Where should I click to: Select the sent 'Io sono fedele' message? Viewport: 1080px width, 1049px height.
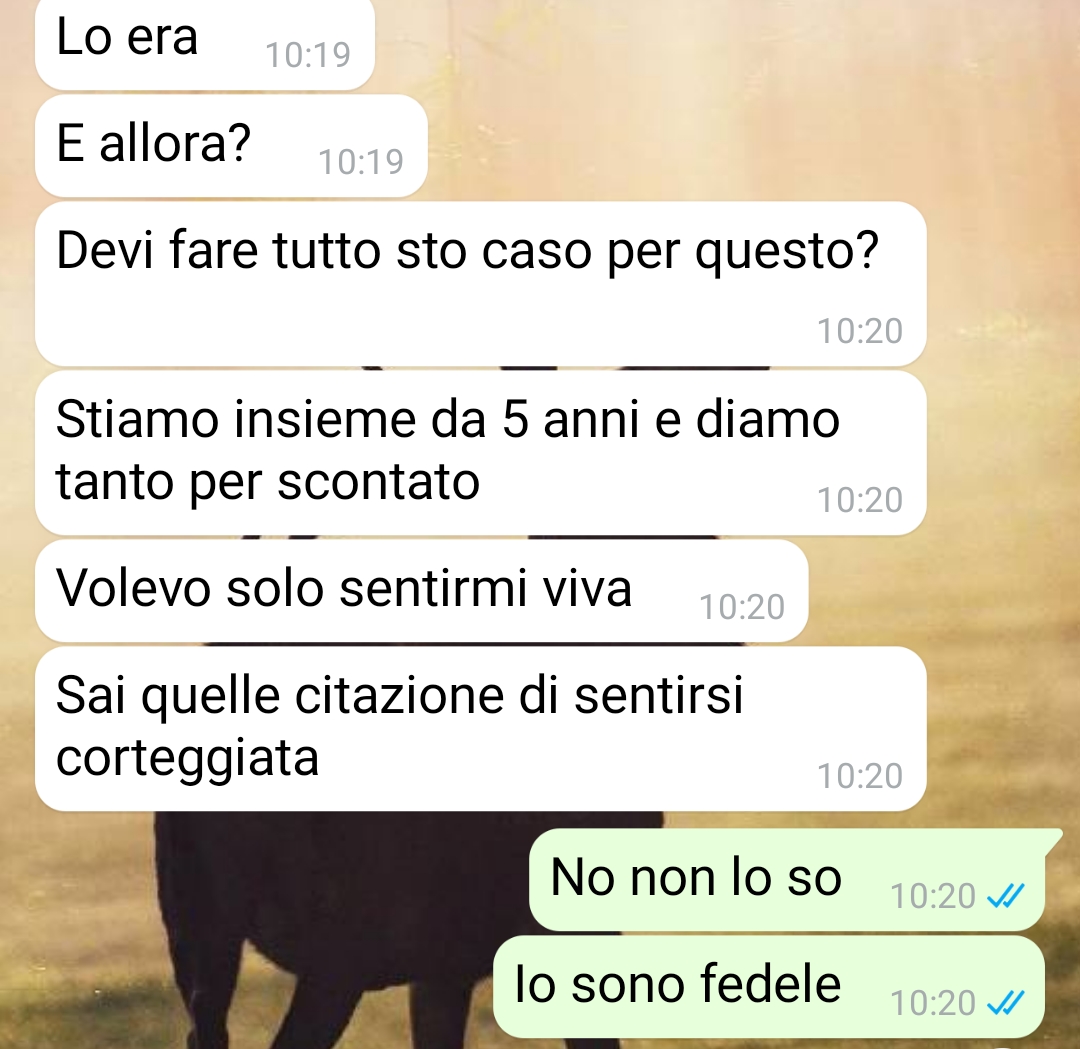pyautogui.click(x=769, y=986)
